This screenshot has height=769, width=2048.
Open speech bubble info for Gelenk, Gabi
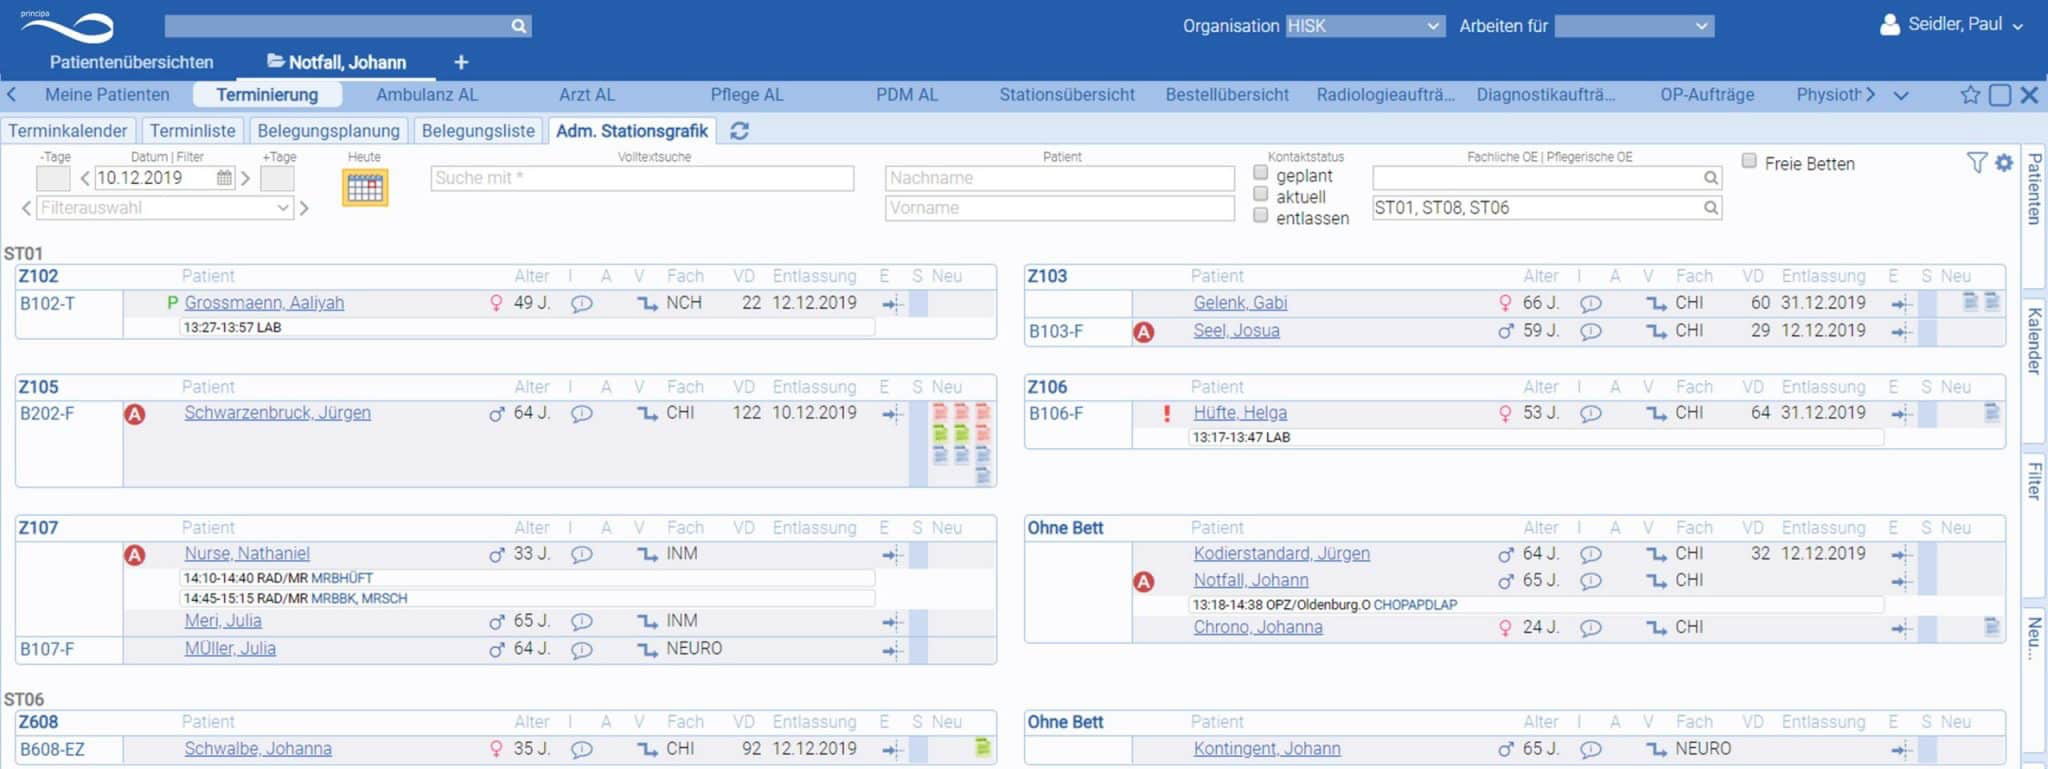1590,304
